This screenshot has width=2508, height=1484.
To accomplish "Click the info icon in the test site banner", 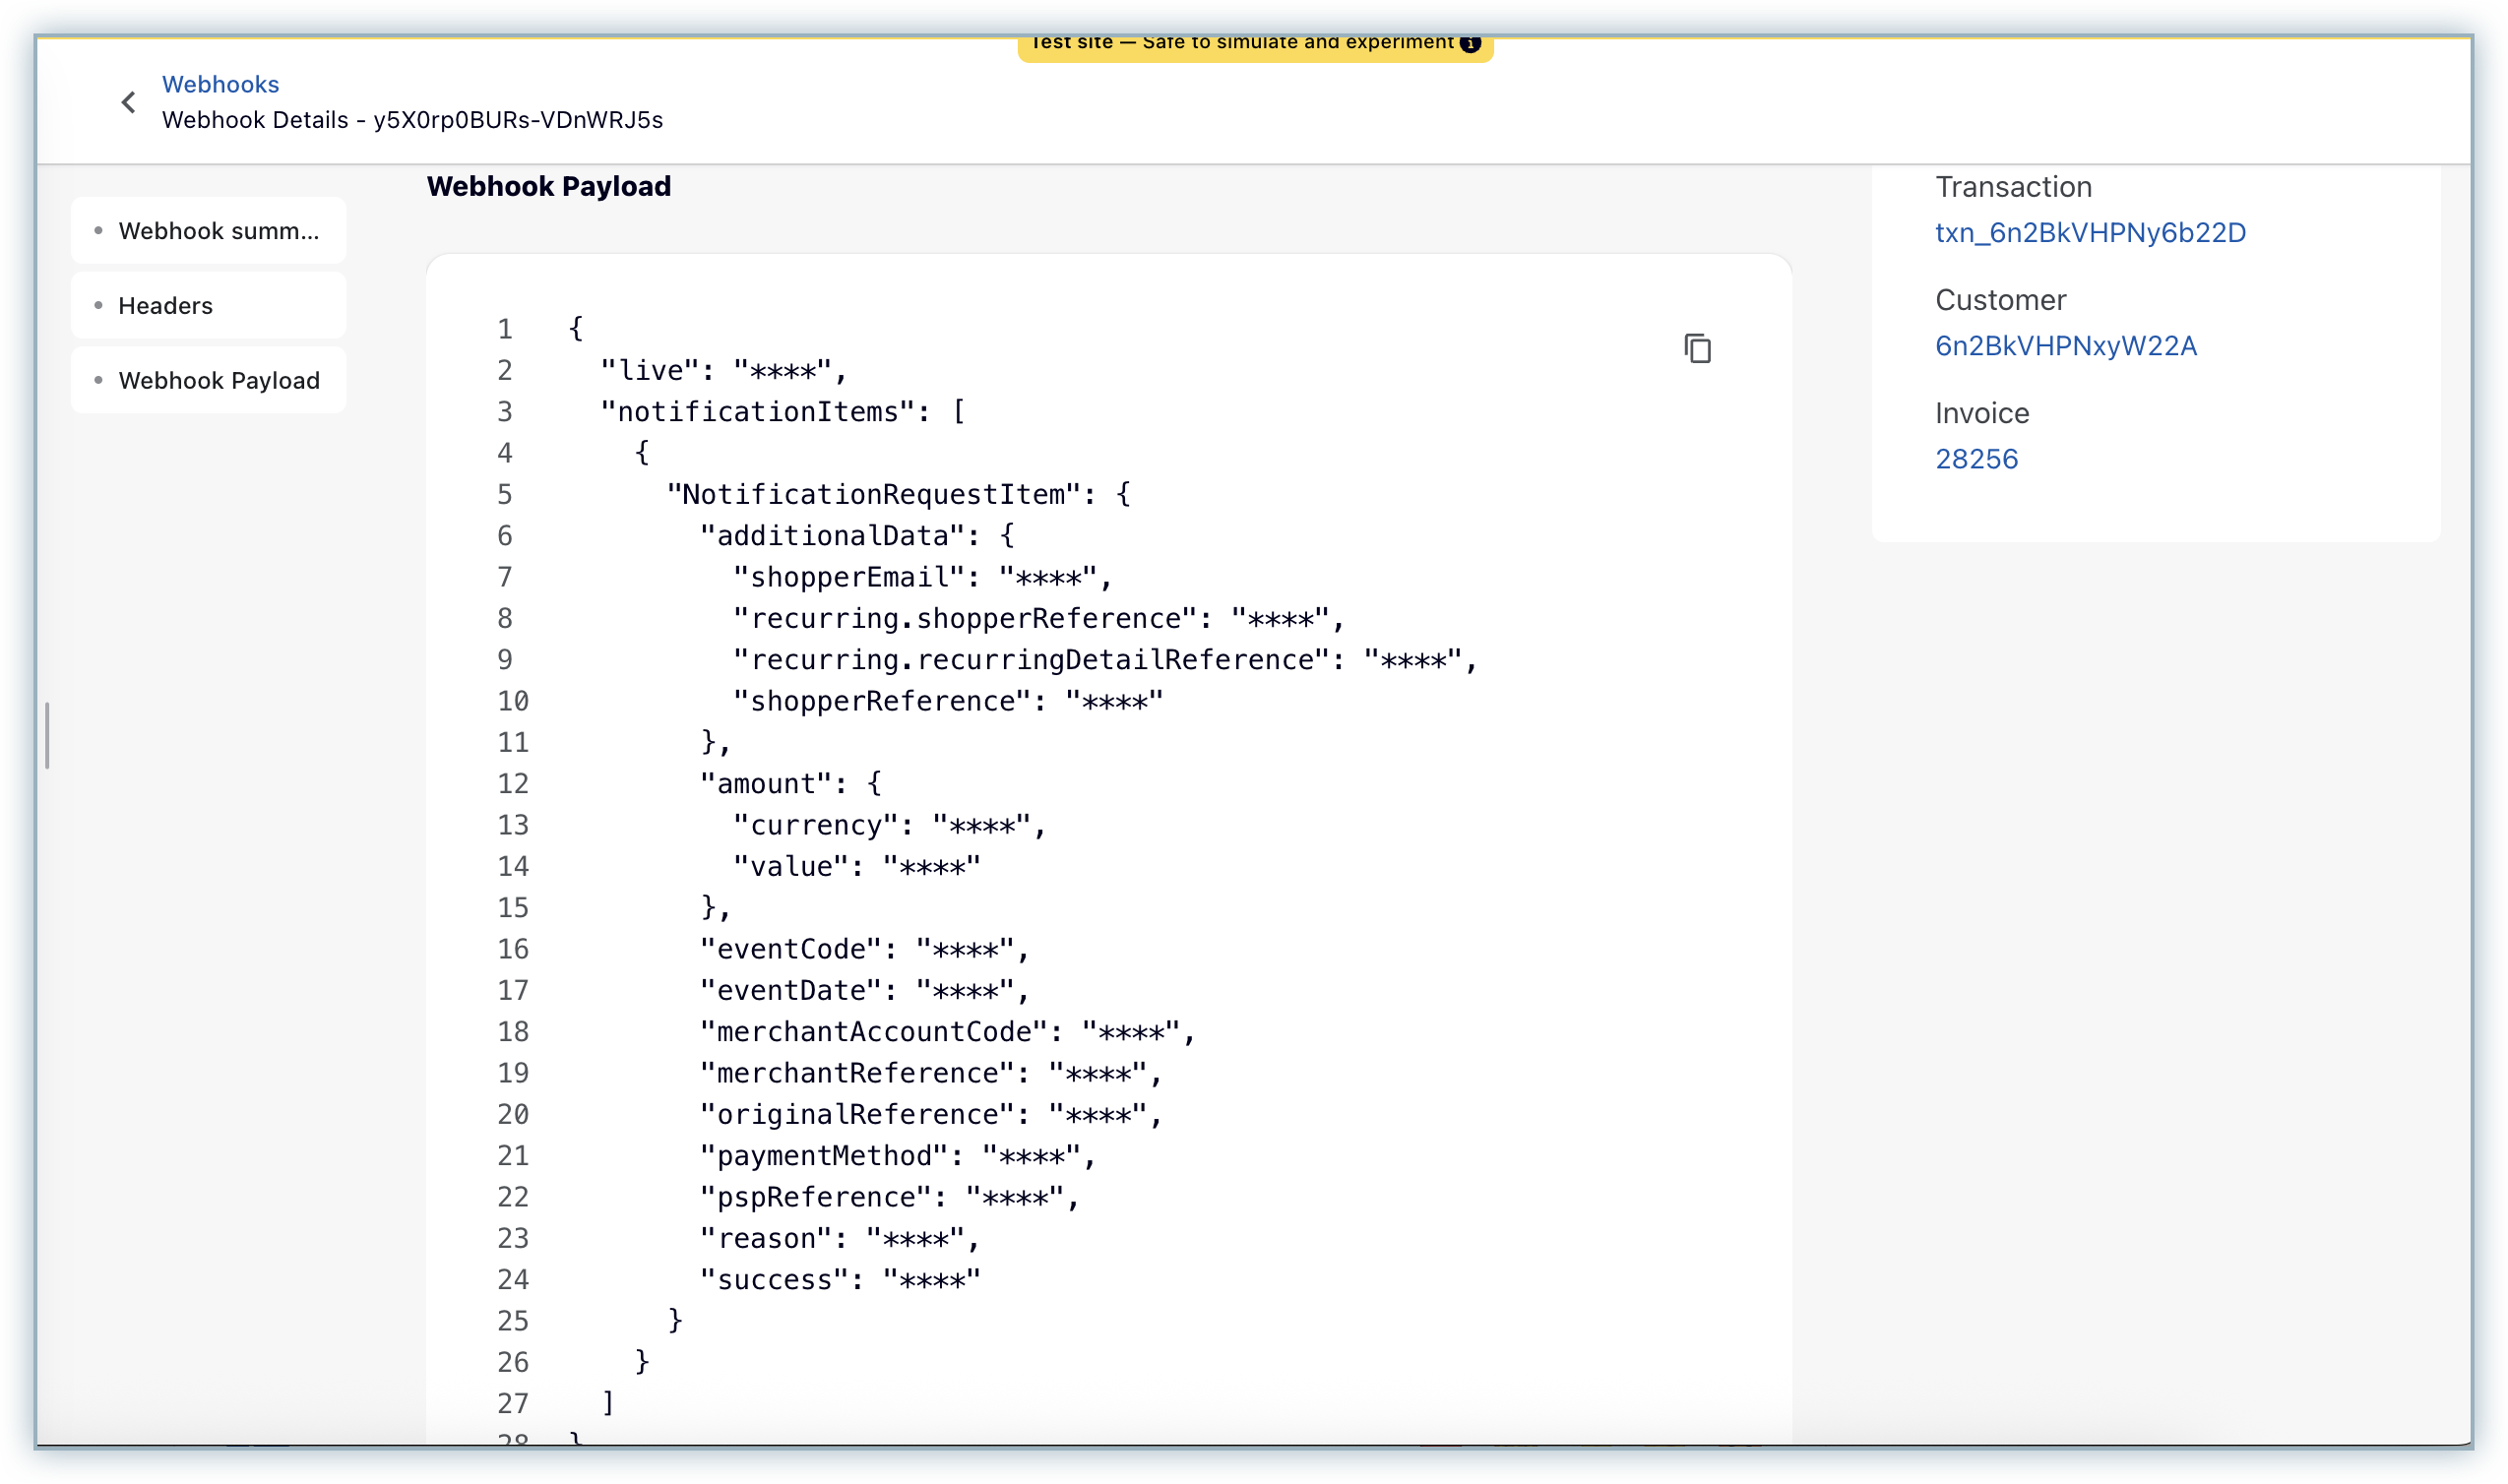I will click(1470, 42).
